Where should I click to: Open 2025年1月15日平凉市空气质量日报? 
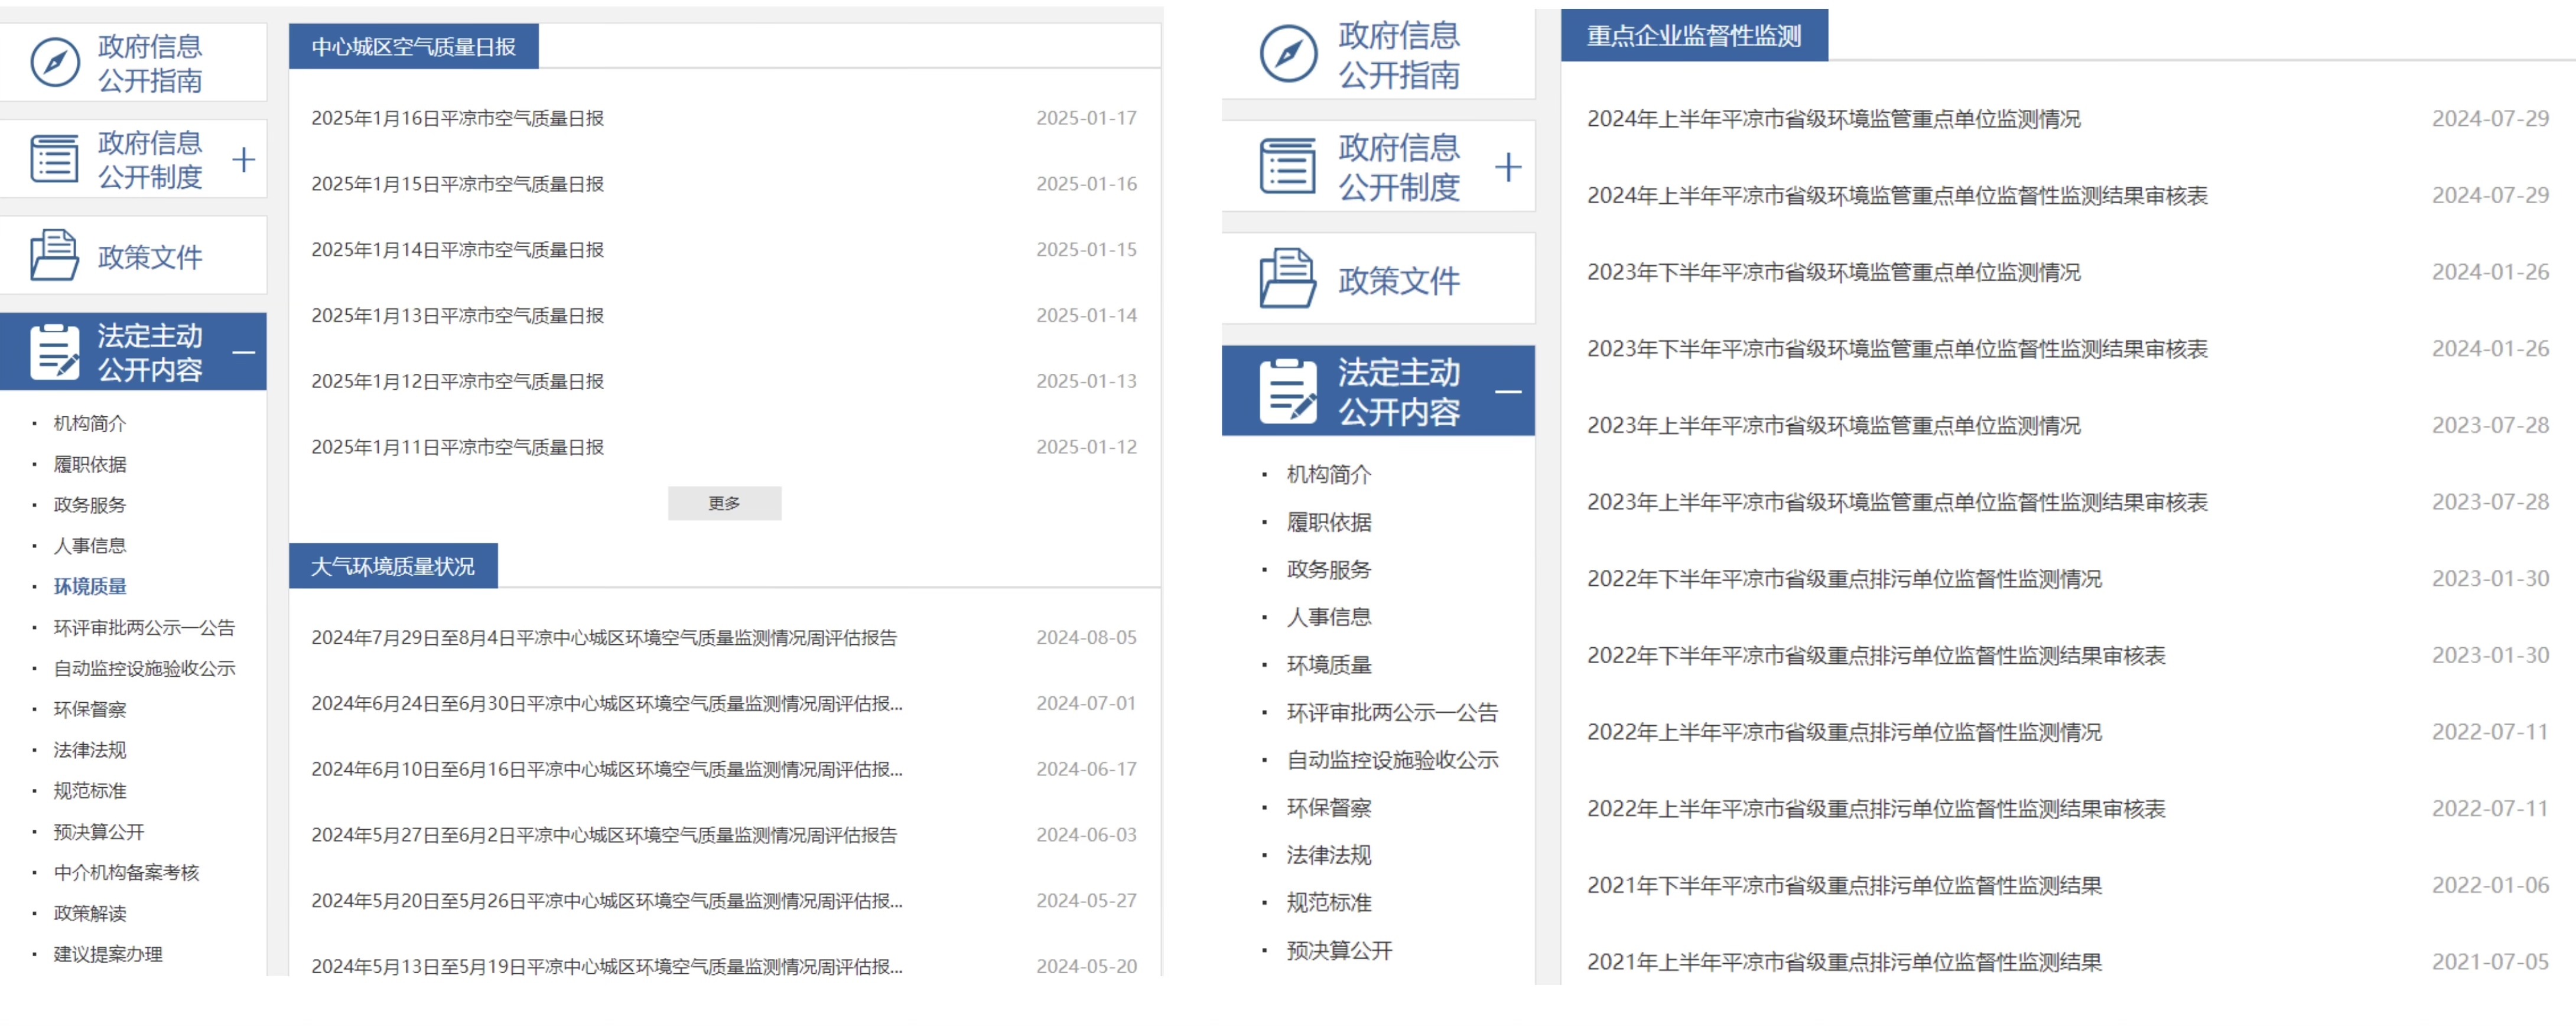[x=457, y=184]
